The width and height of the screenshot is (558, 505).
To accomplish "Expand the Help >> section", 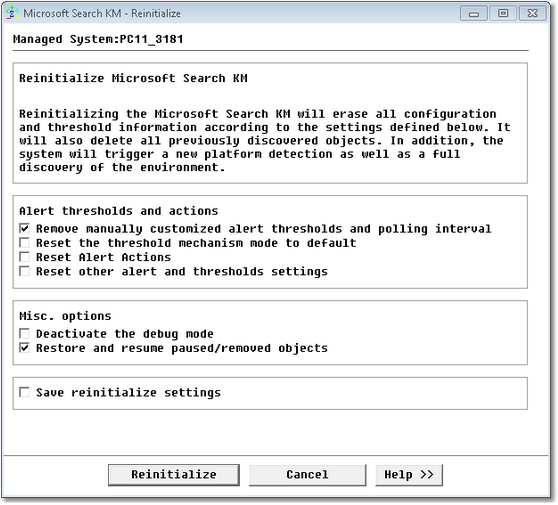I will click(x=409, y=475).
